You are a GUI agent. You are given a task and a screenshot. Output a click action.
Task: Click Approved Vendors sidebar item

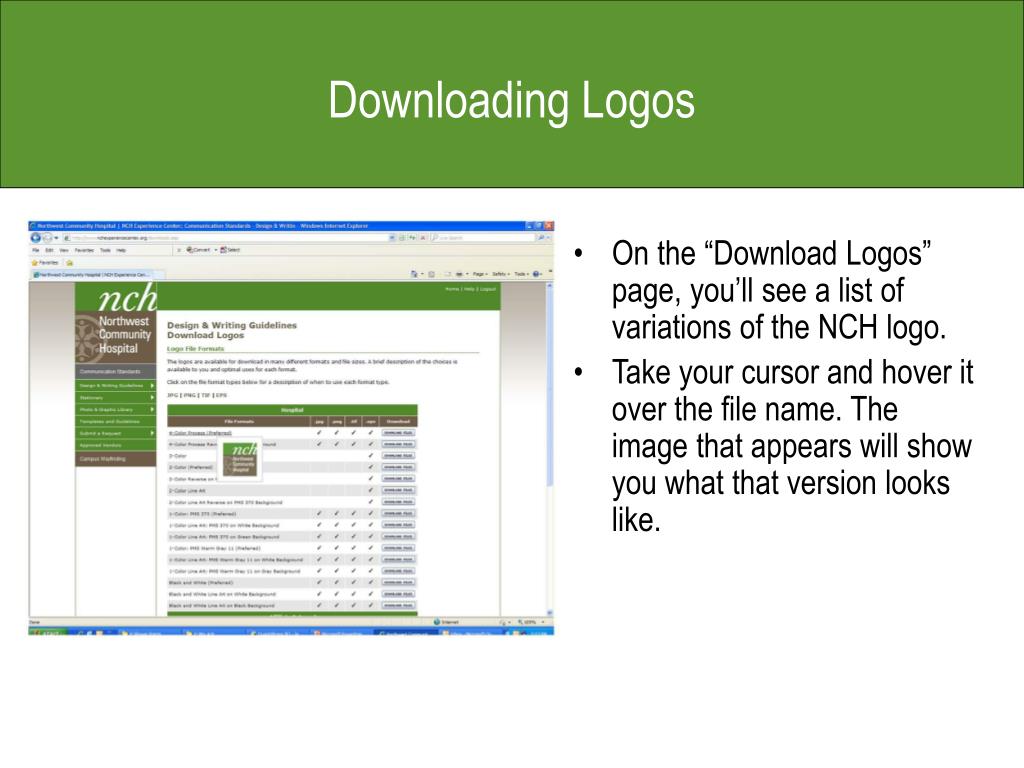pyautogui.click(x=116, y=445)
